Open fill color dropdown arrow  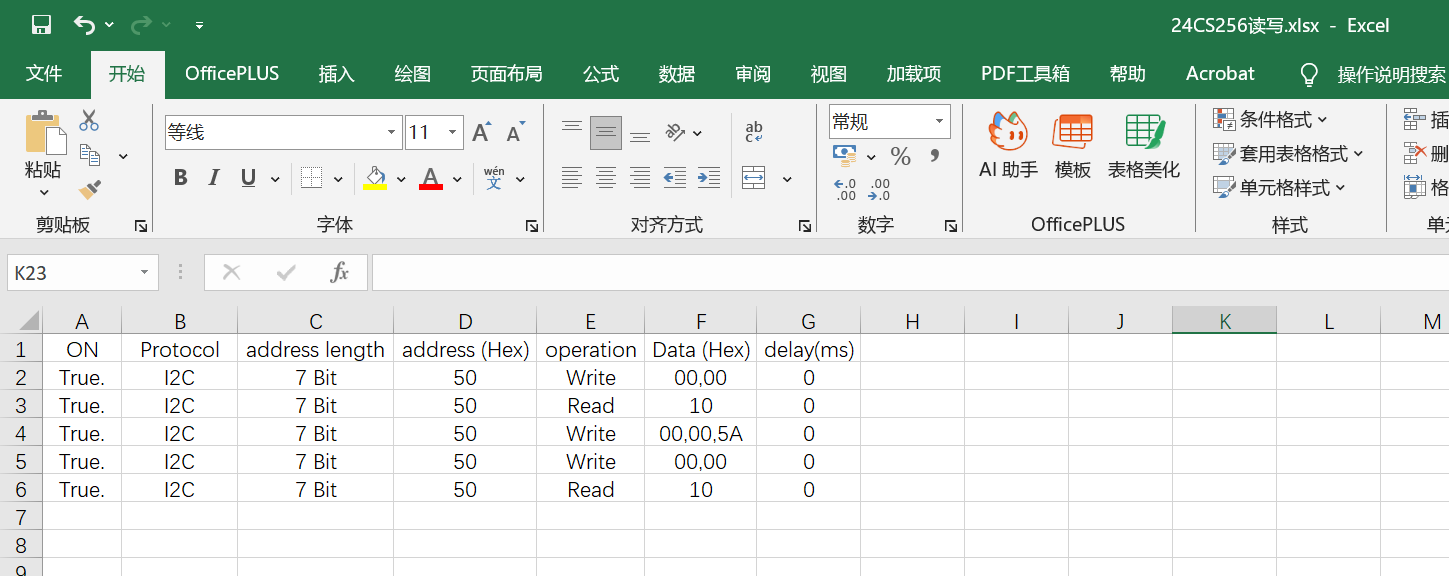coord(401,179)
